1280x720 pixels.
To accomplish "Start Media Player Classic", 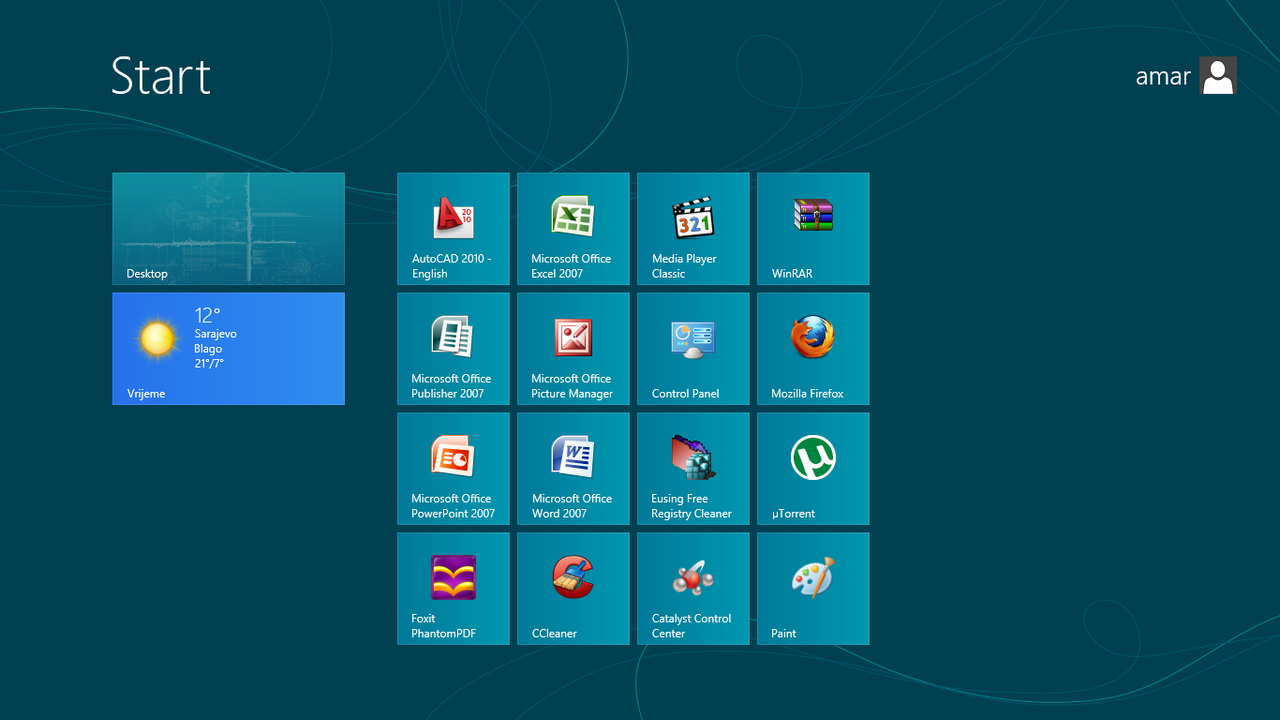I will click(693, 229).
